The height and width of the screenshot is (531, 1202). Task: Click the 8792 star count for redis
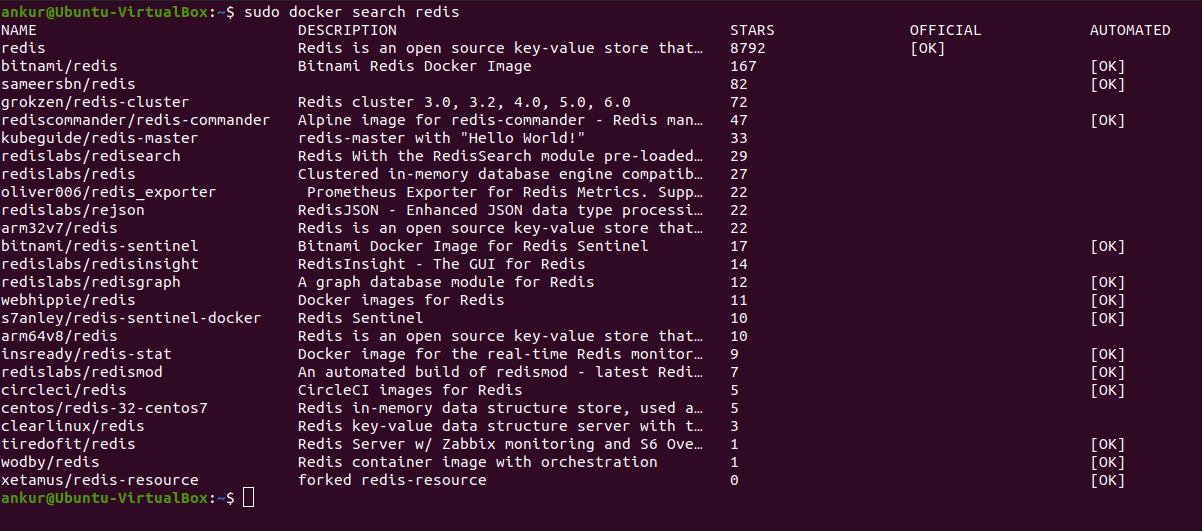[748, 48]
